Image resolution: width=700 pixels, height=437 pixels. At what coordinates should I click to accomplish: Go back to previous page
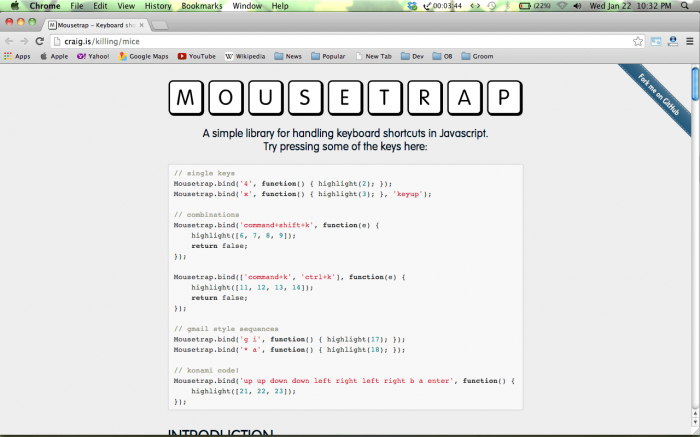[x=9, y=41]
